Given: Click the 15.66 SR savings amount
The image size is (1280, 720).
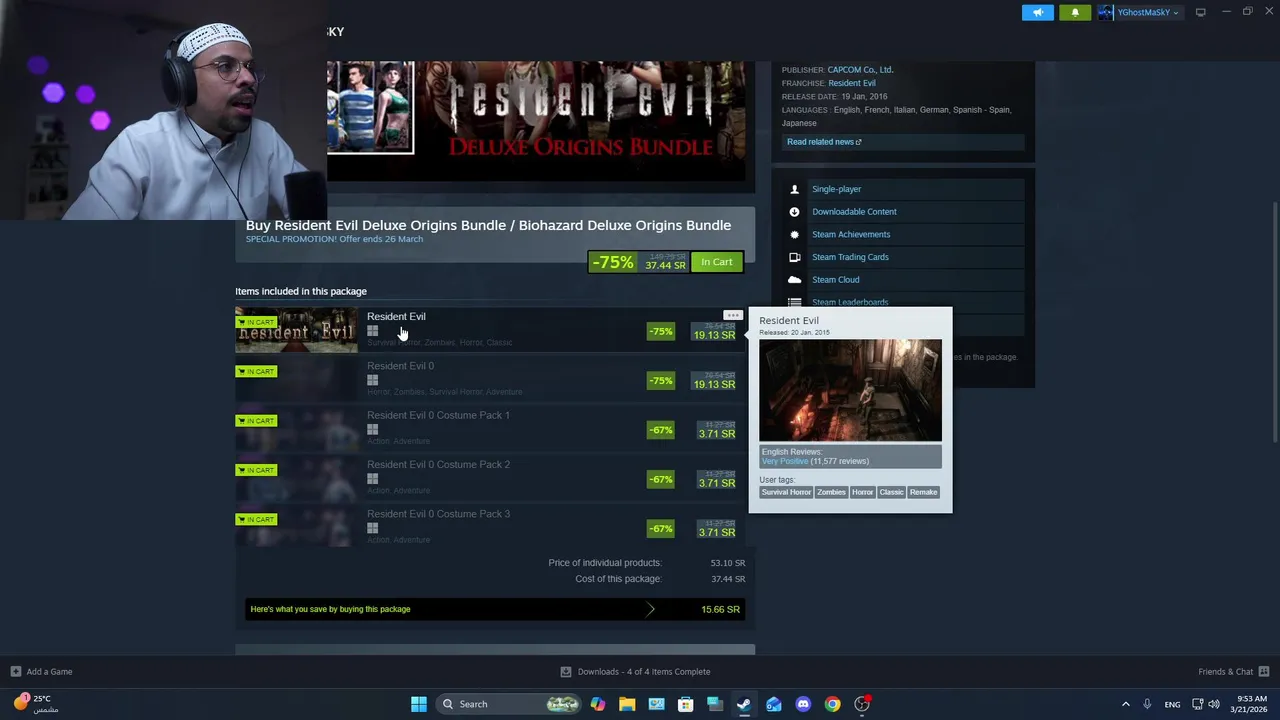Looking at the screenshot, I should [720, 609].
